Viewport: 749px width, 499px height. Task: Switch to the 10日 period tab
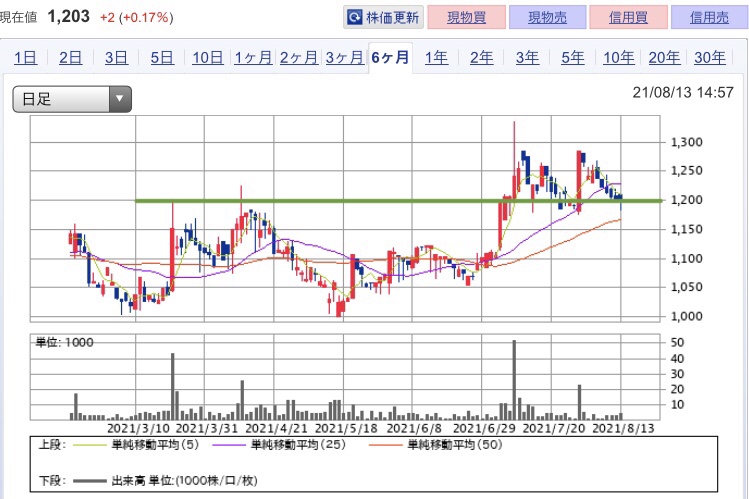click(x=208, y=58)
